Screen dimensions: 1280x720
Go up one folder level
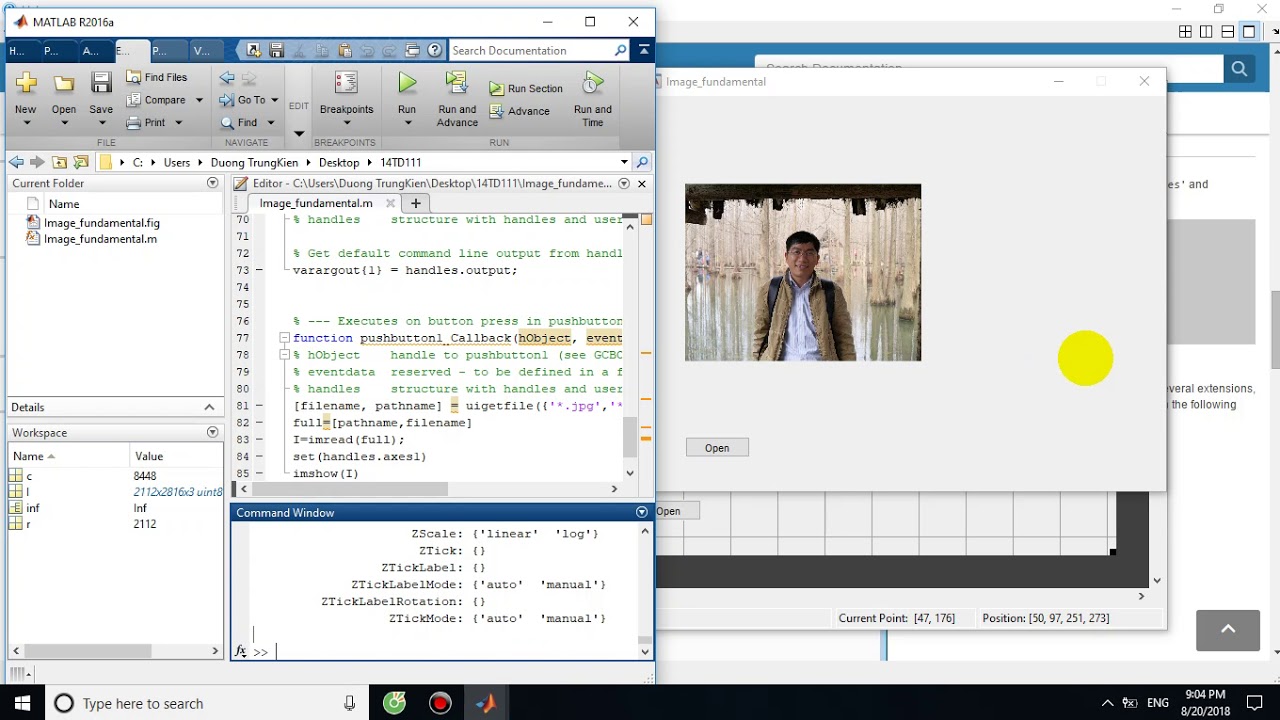tap(60, 162)
